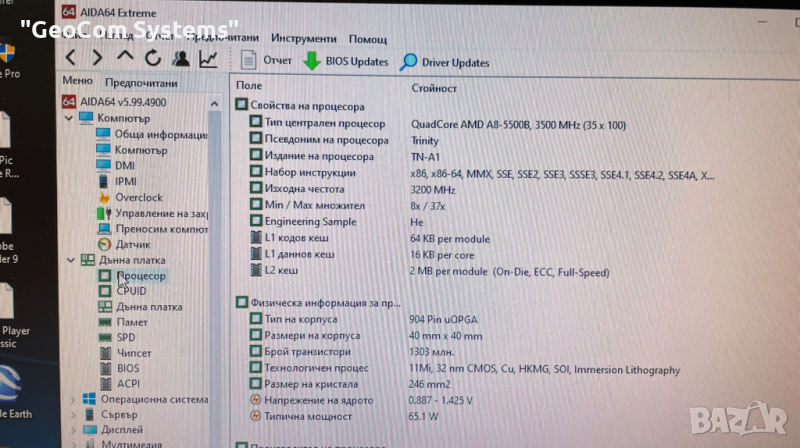Viewport: 800px width, 448px height.
Task: Collapse the Дънна платка tree node
Action: (70, 260)
